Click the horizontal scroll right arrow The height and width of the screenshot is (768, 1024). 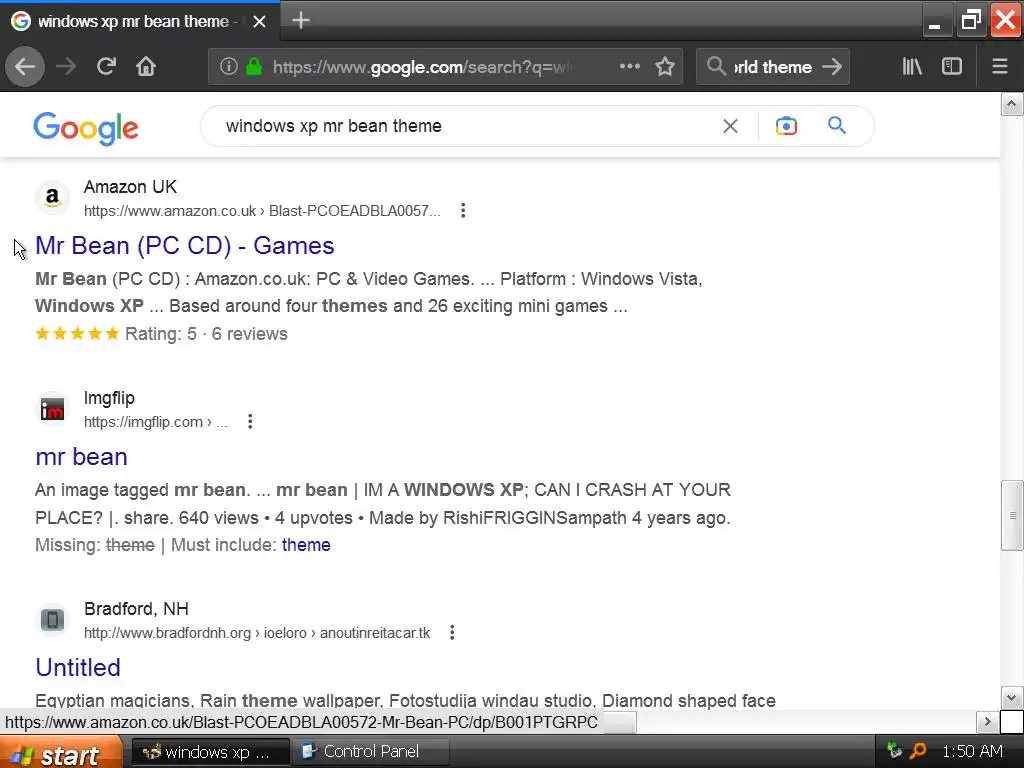[x=987, y=722]
